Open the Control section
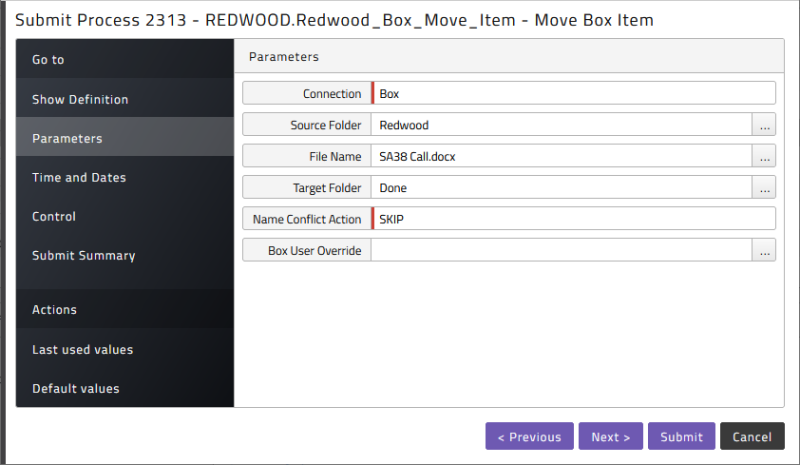Viewport: 800px width, 465px height. pos(125,216)
